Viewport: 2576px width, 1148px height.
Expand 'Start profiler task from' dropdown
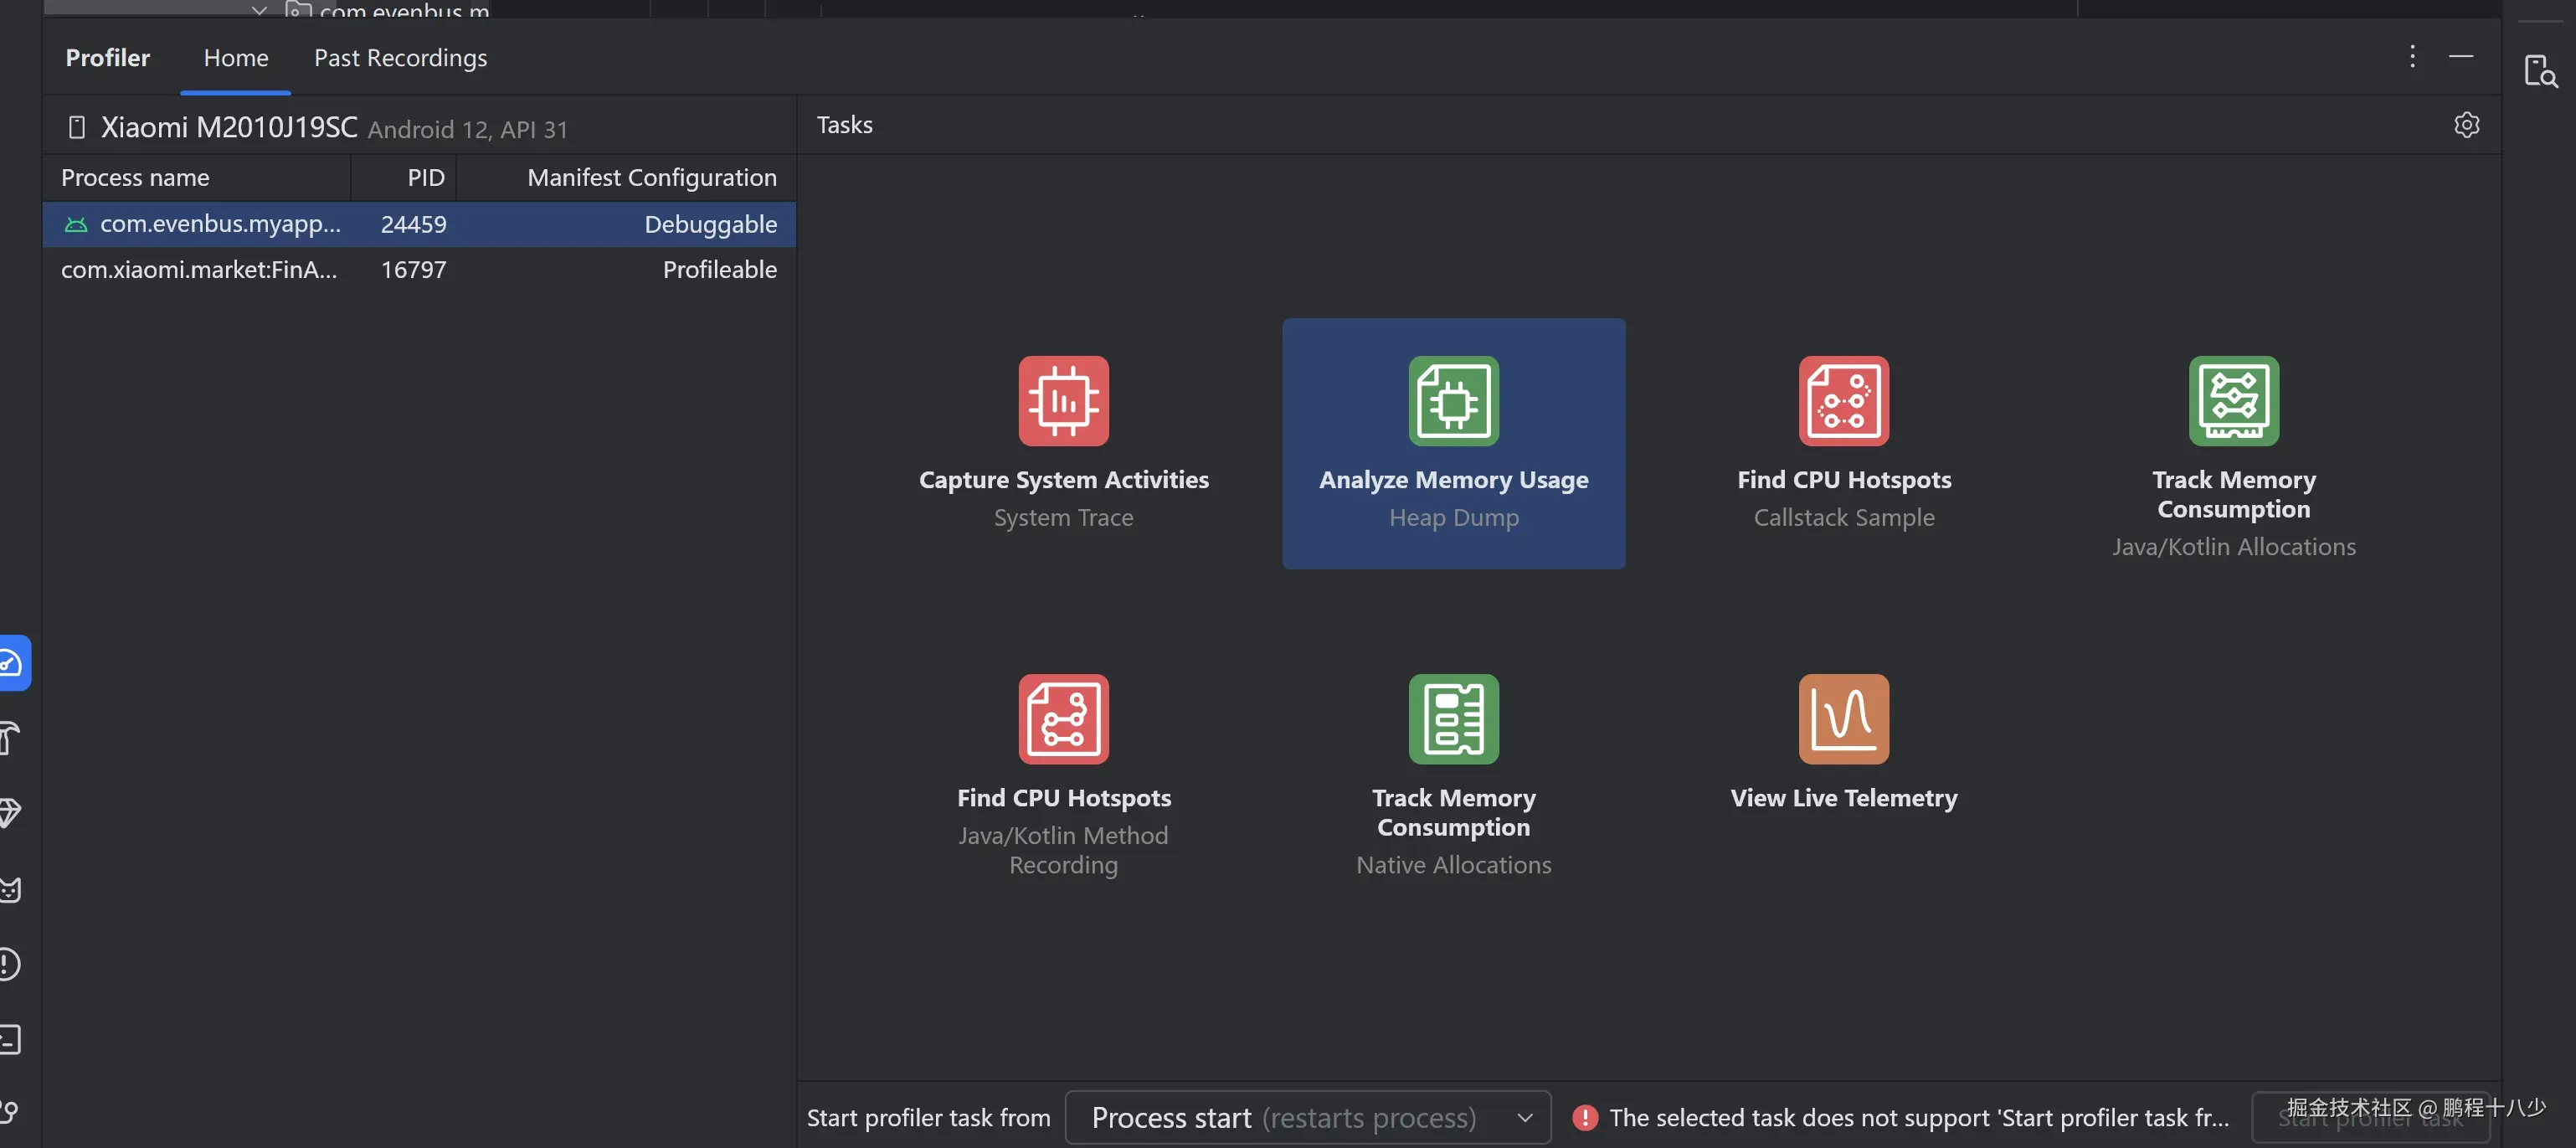click(1307, 1117)
